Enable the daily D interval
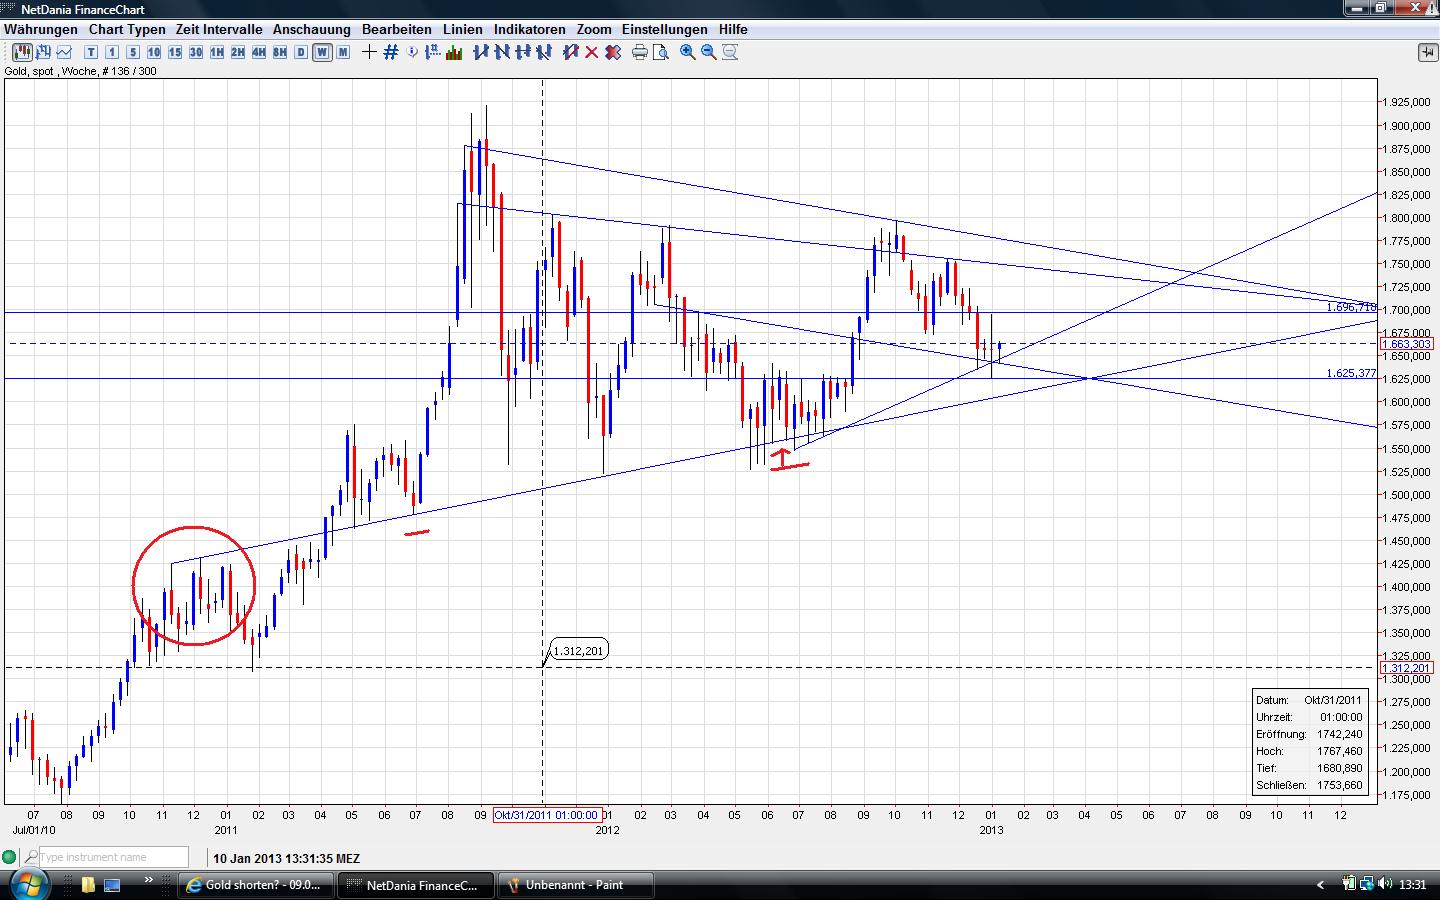 point(299,52)
